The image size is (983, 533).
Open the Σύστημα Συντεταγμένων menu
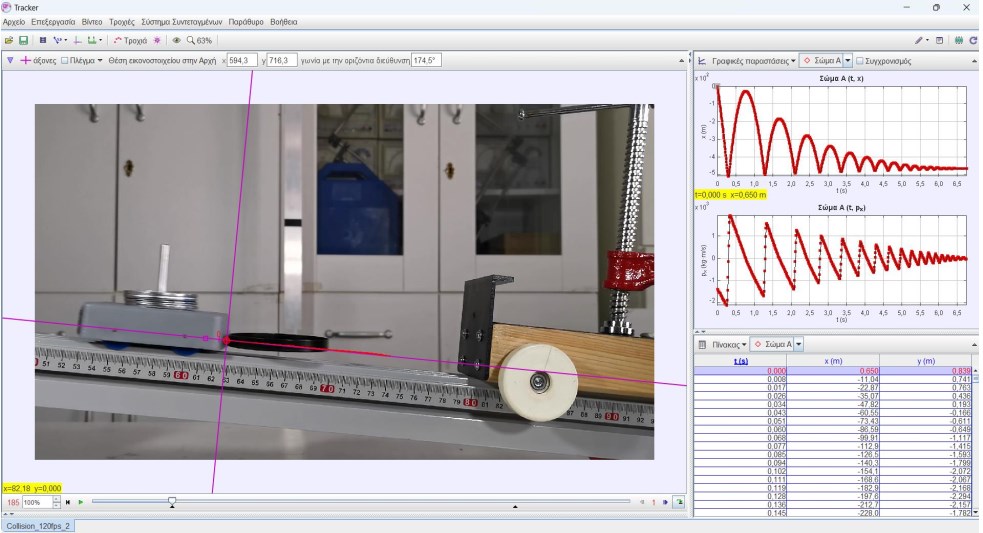(x=182, y=21)
